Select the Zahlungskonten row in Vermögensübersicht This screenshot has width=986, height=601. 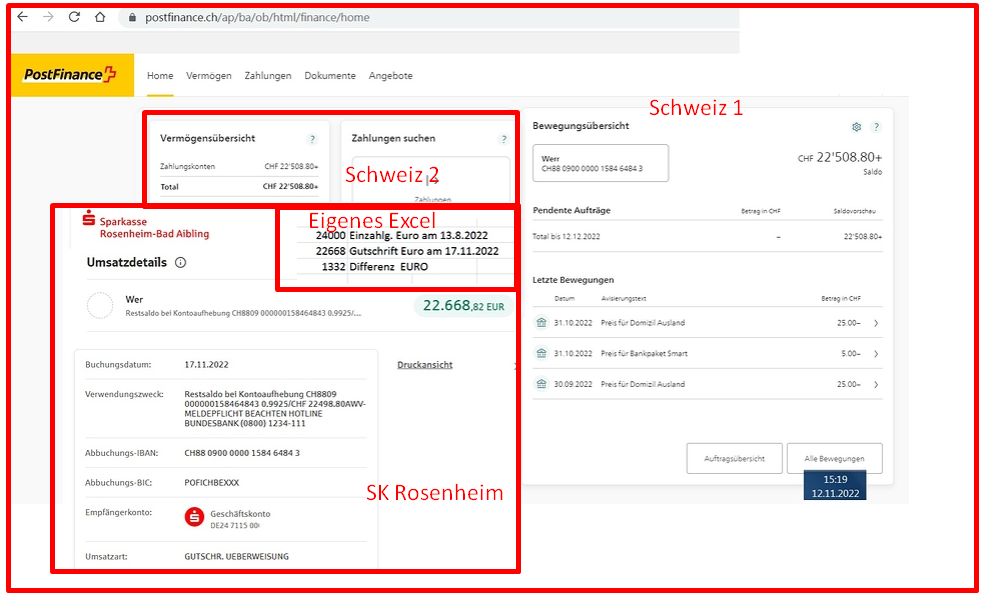239,167
